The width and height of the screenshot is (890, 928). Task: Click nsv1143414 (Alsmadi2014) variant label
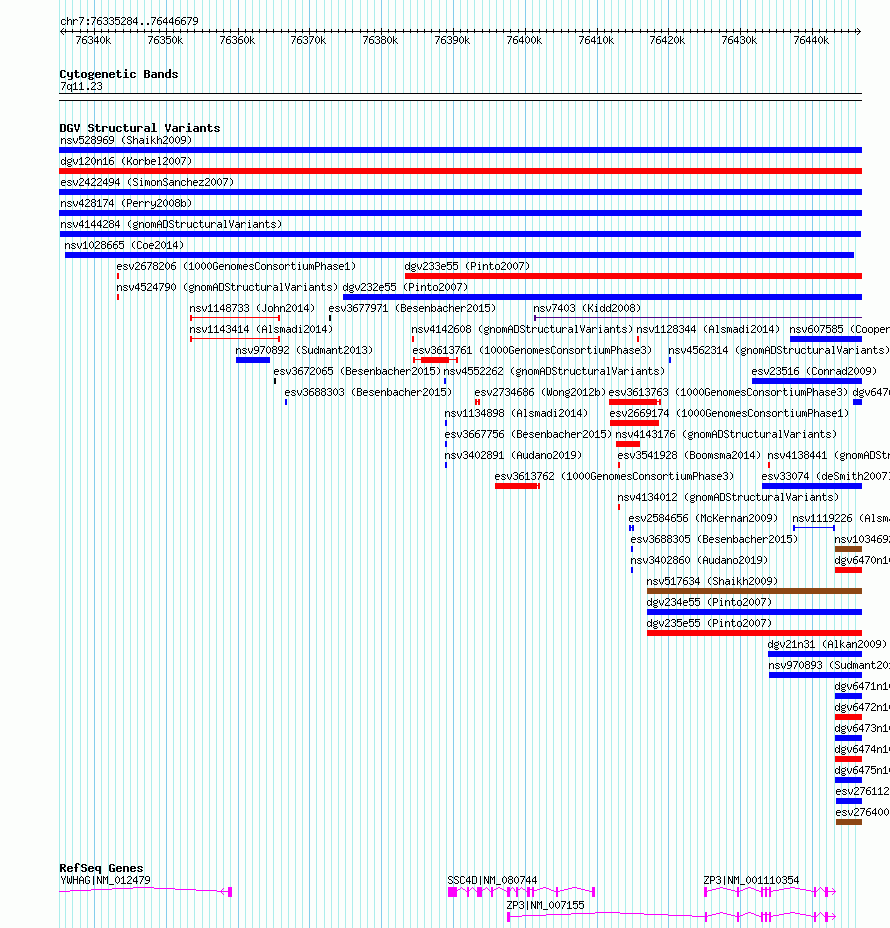coord(261,329)
